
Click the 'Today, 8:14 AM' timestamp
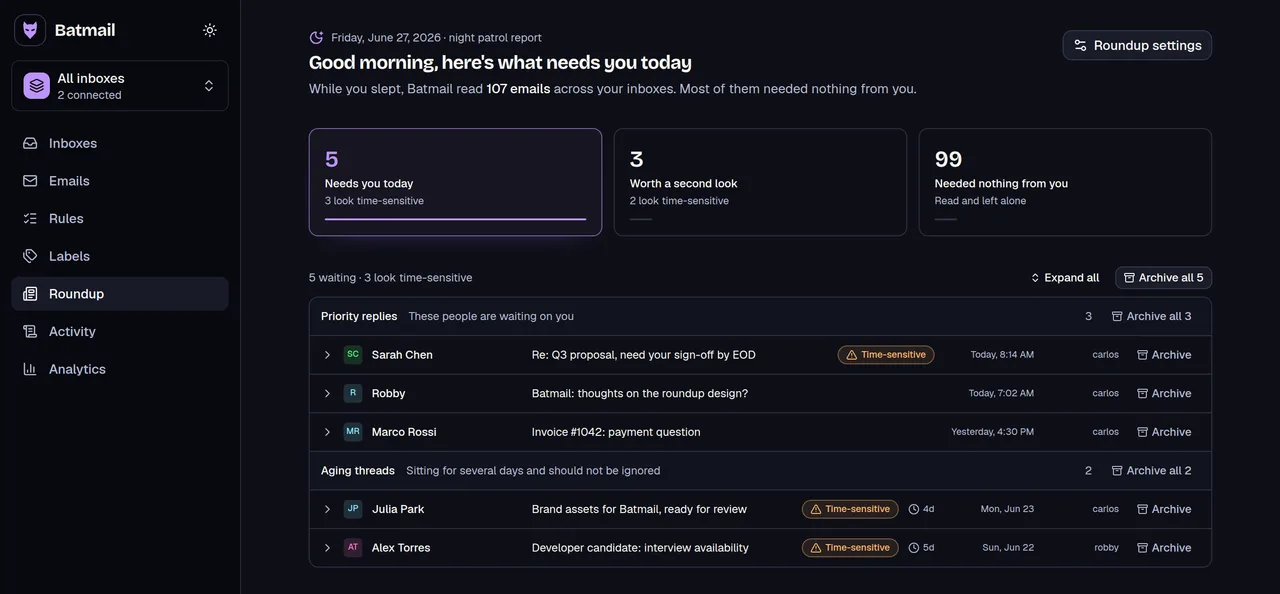[x=1002, y=355]
